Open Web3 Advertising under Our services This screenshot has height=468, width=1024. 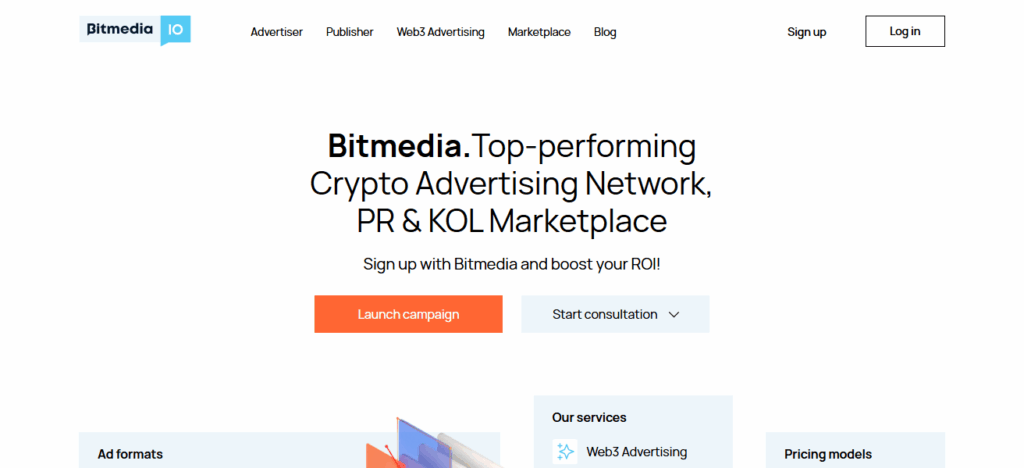tap(636, 452)
